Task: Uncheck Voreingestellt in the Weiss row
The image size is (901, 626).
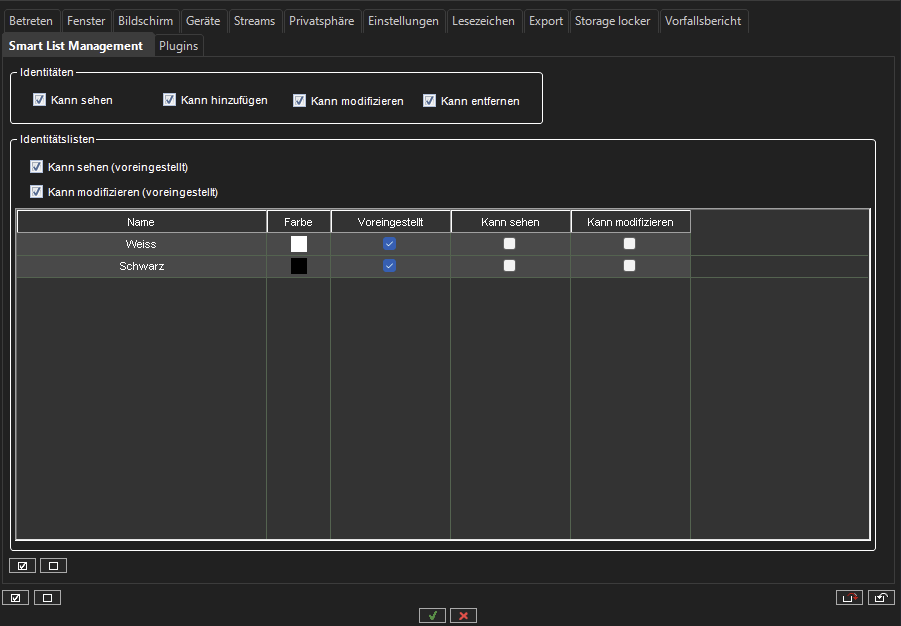Action: coord(390,244)
